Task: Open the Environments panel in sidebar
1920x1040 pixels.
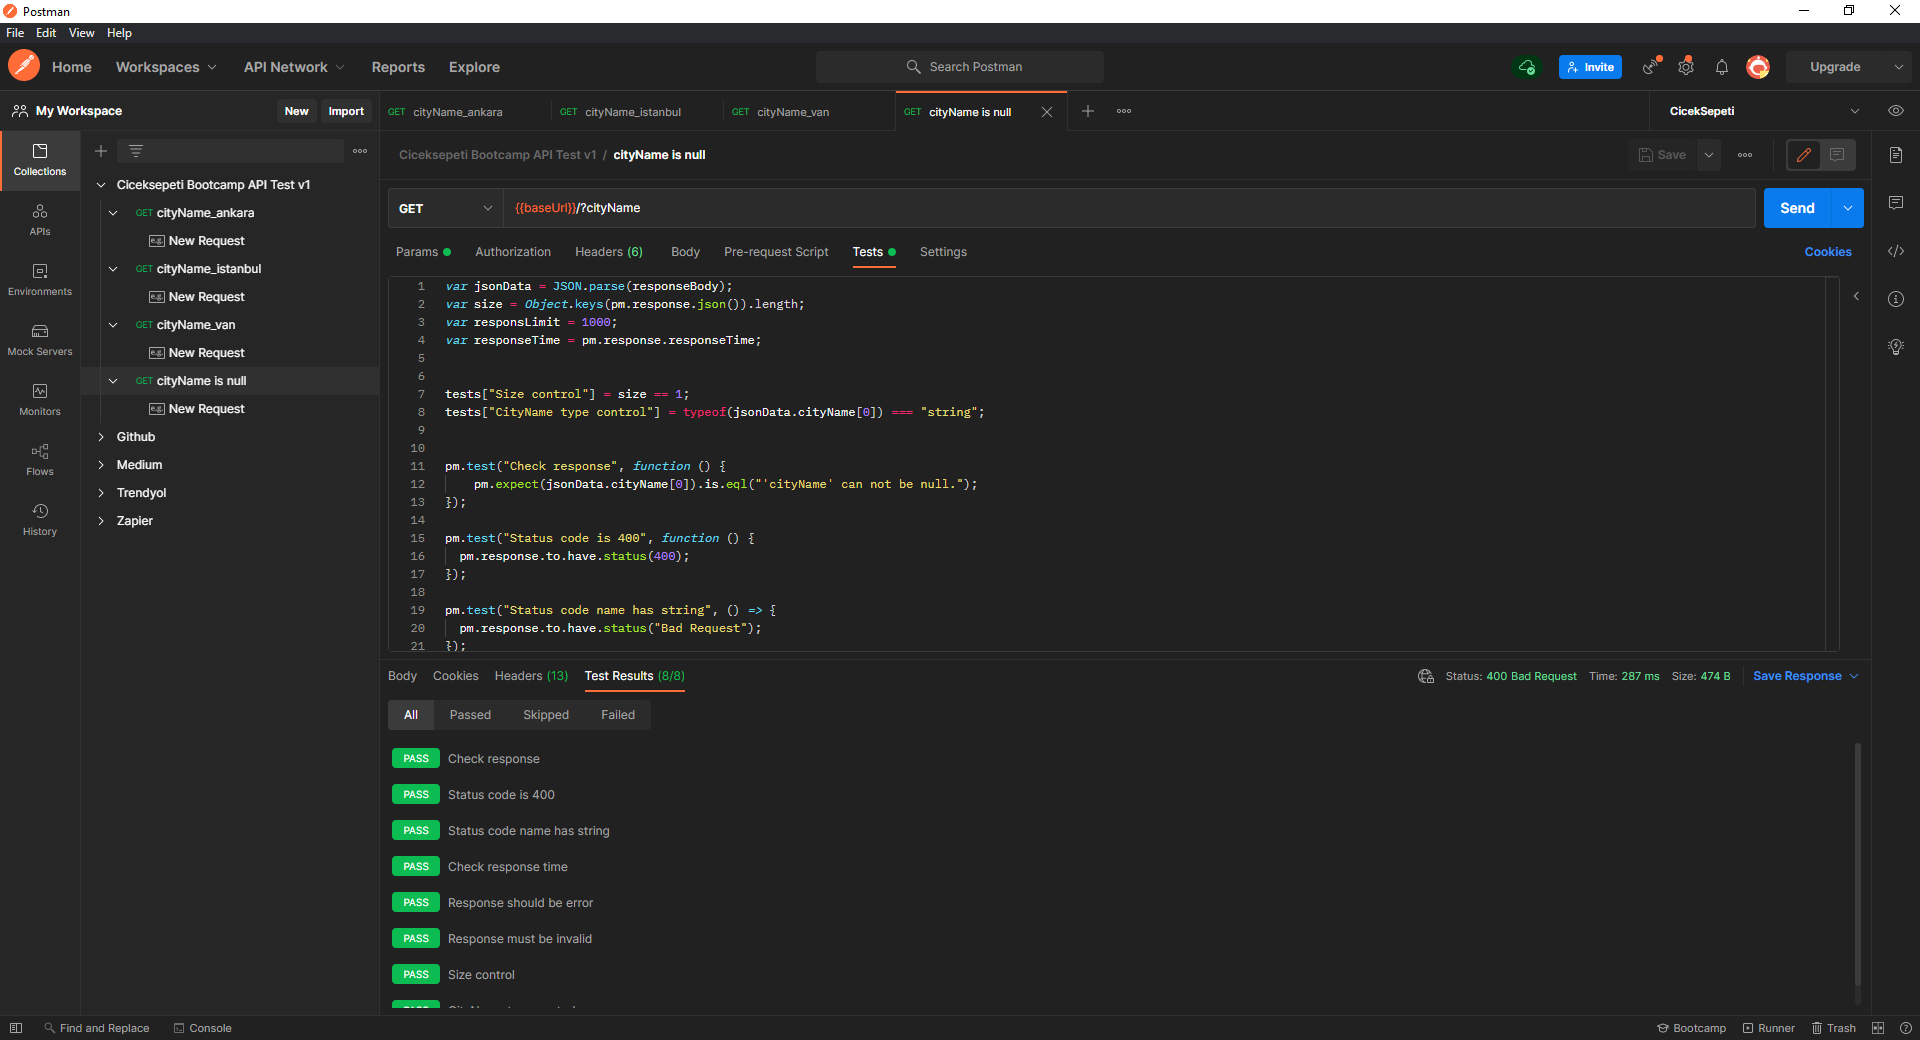Action: point(39,280)
